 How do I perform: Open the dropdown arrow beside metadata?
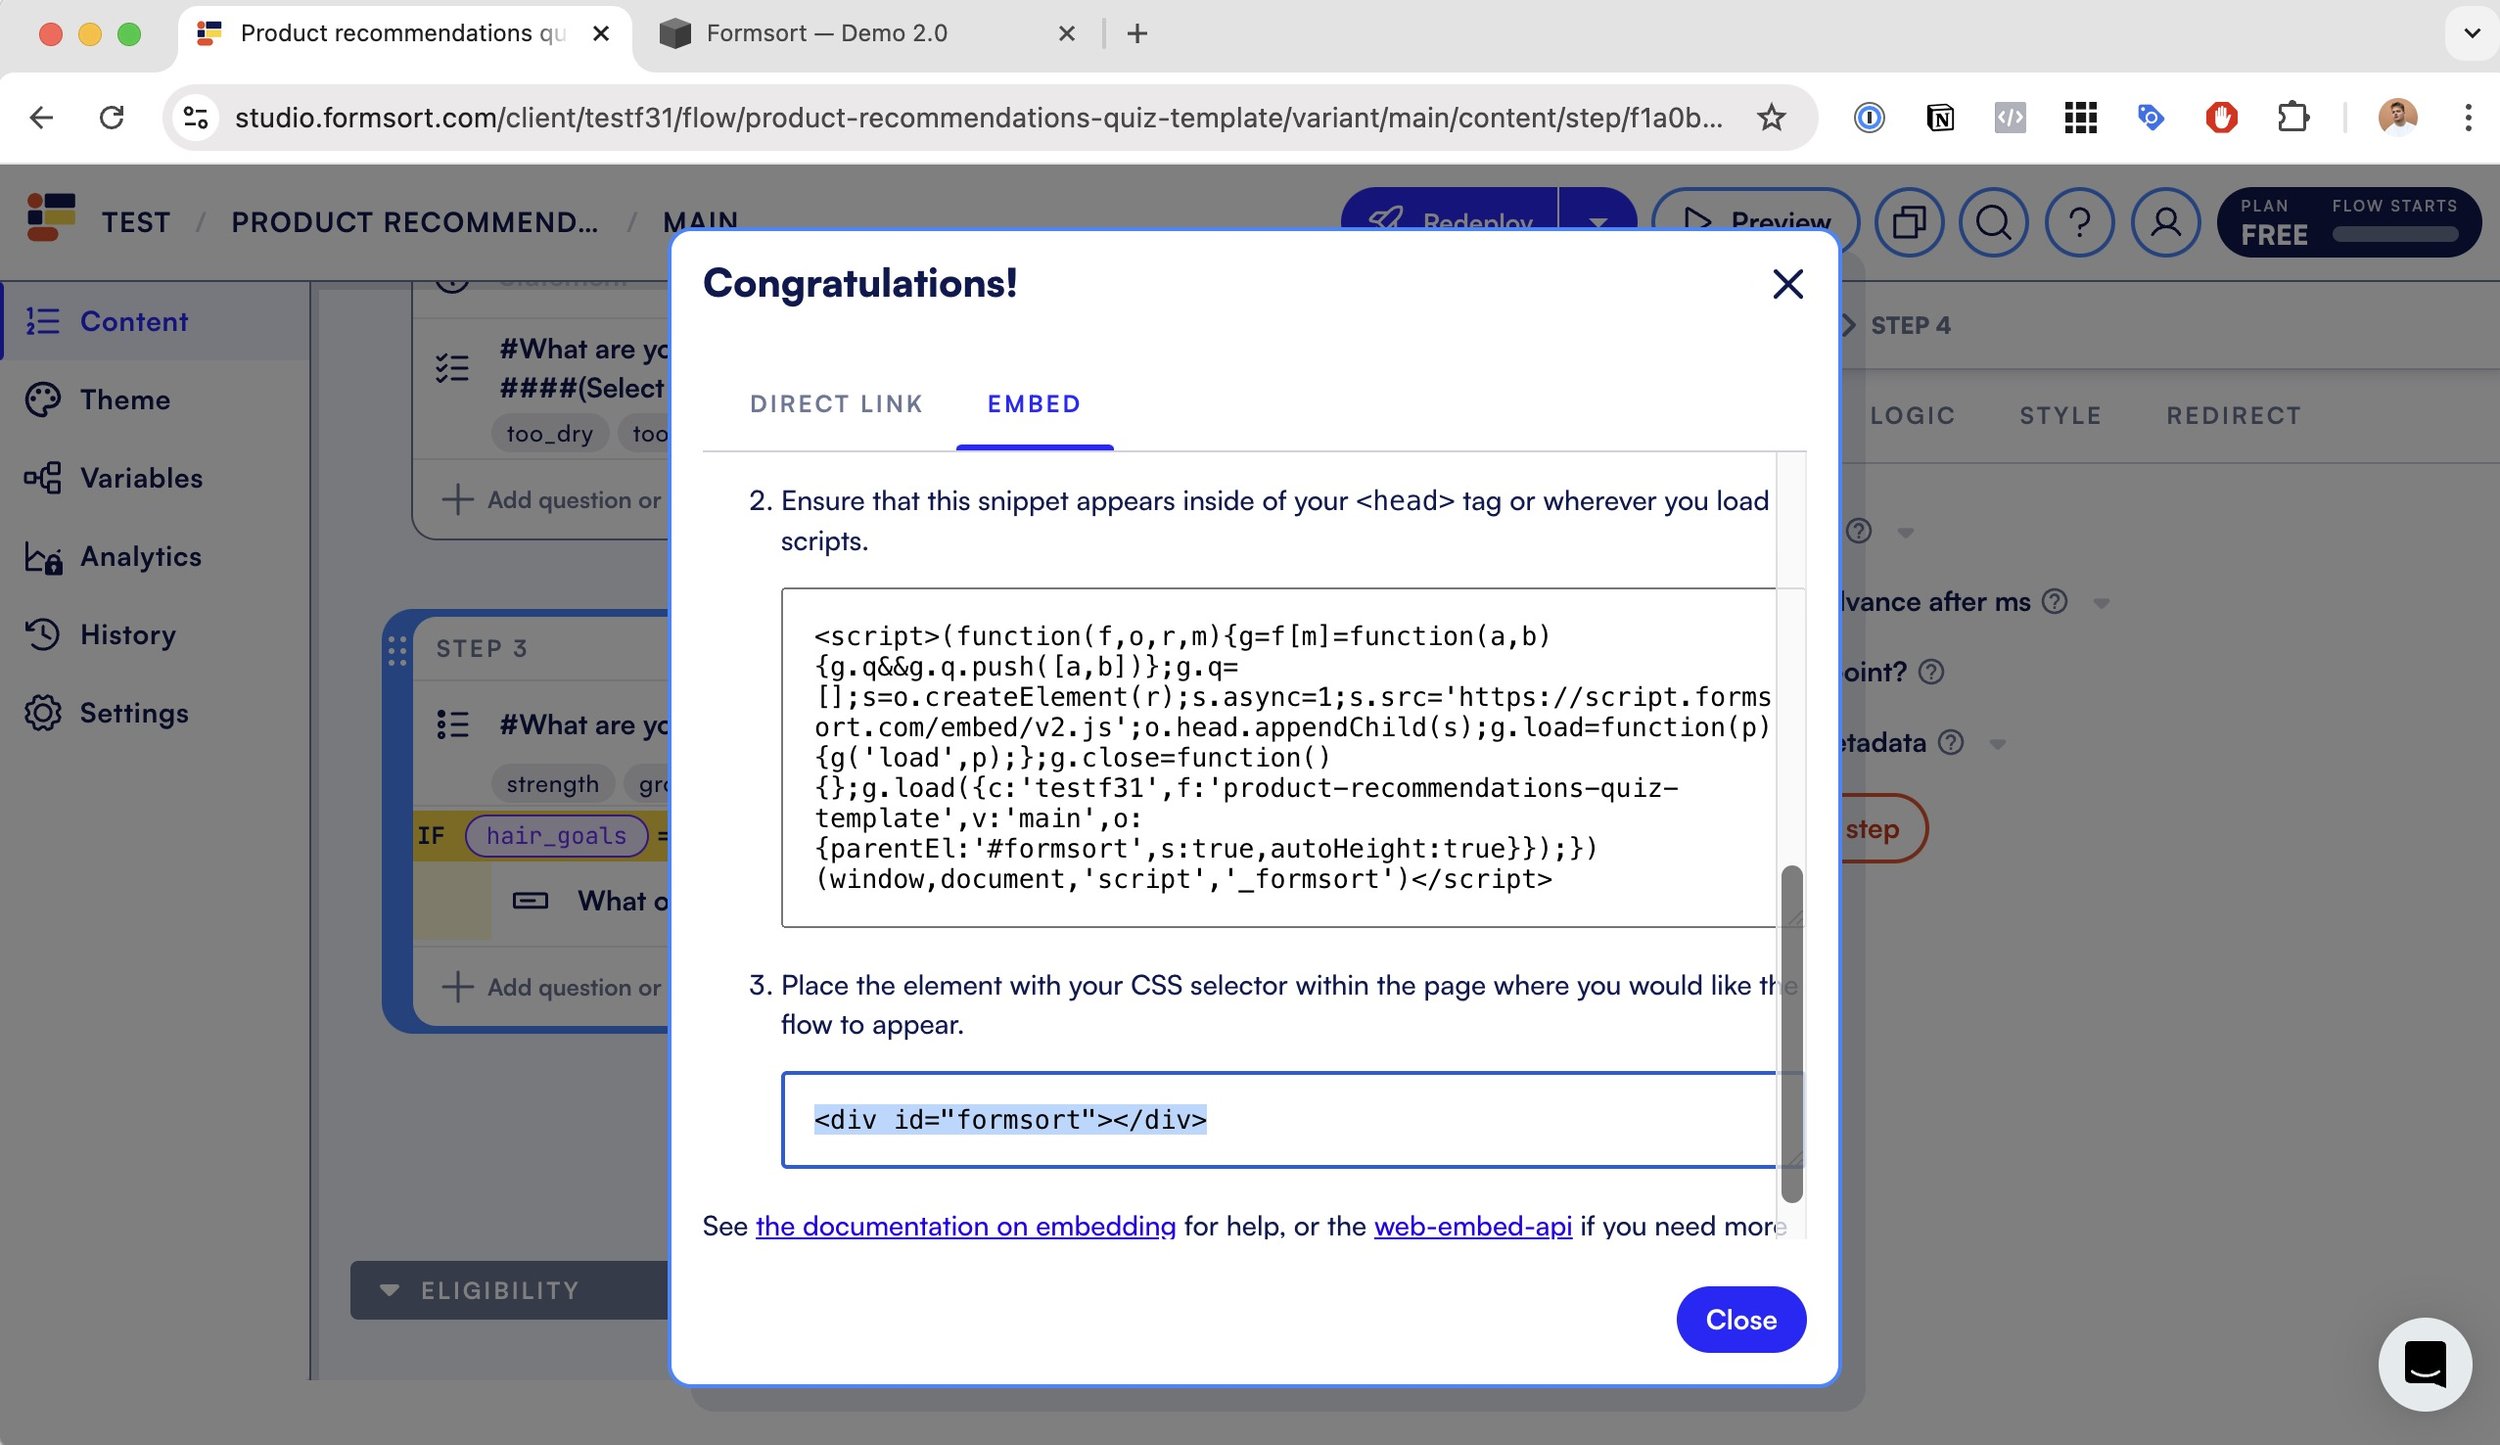click(1997, 744)
